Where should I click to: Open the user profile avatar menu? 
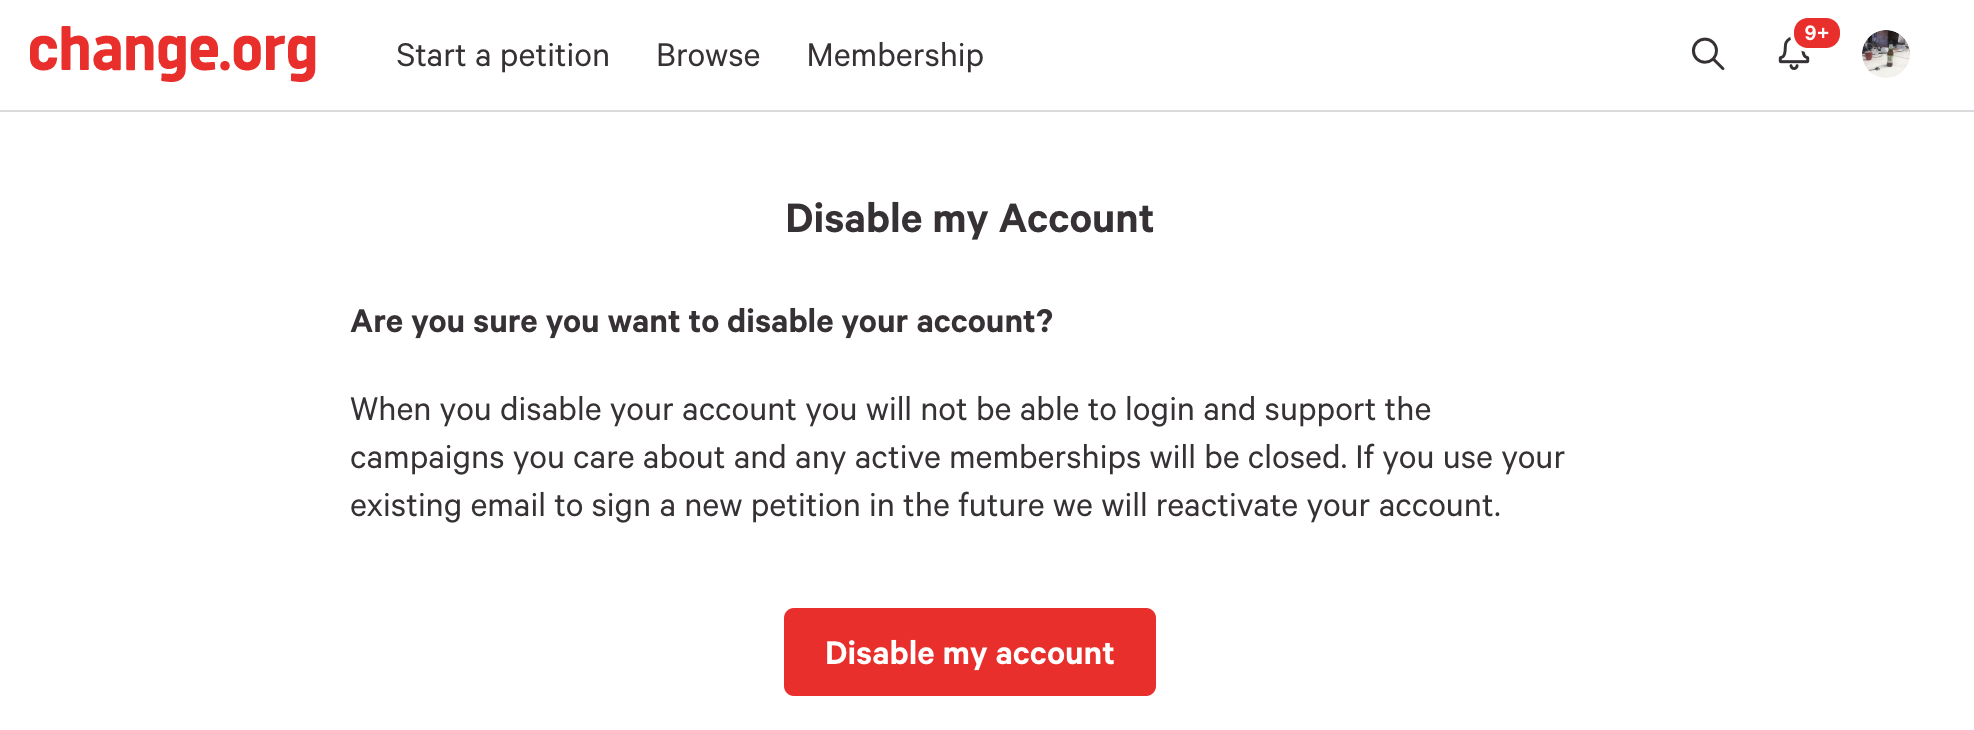point(1886,54)
